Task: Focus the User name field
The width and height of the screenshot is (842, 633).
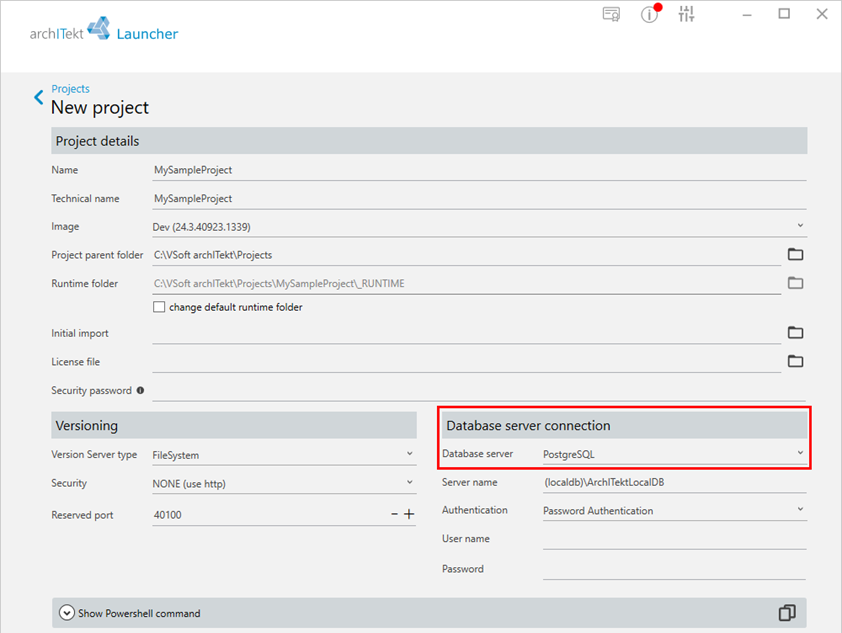Action: 674,539
